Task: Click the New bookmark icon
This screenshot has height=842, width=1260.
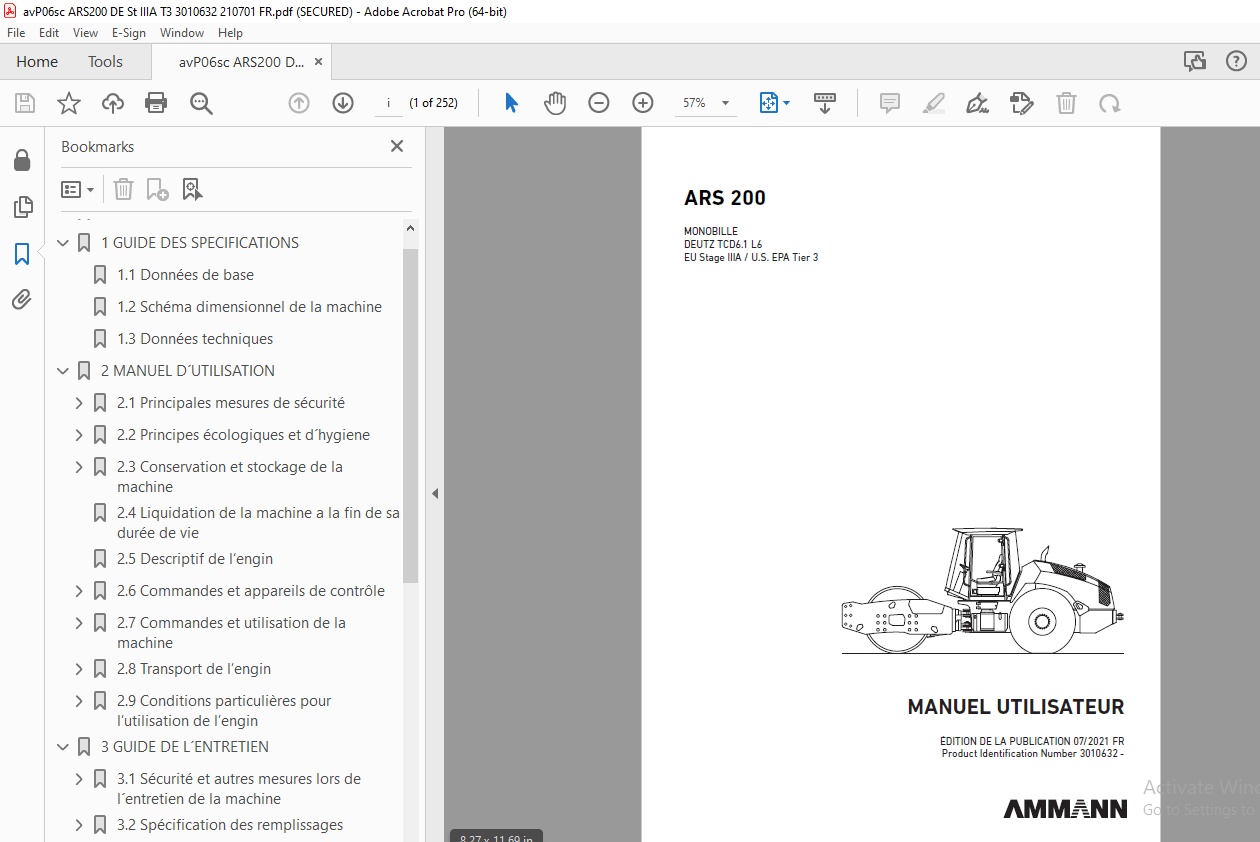Action: tap(157, 189)
